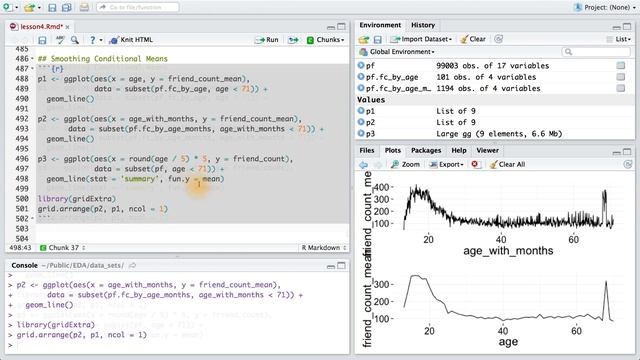The width and height of the screenshot is (640, 360).
Task: Close the lesson4.Rmd tab
Action: [67, 27]
